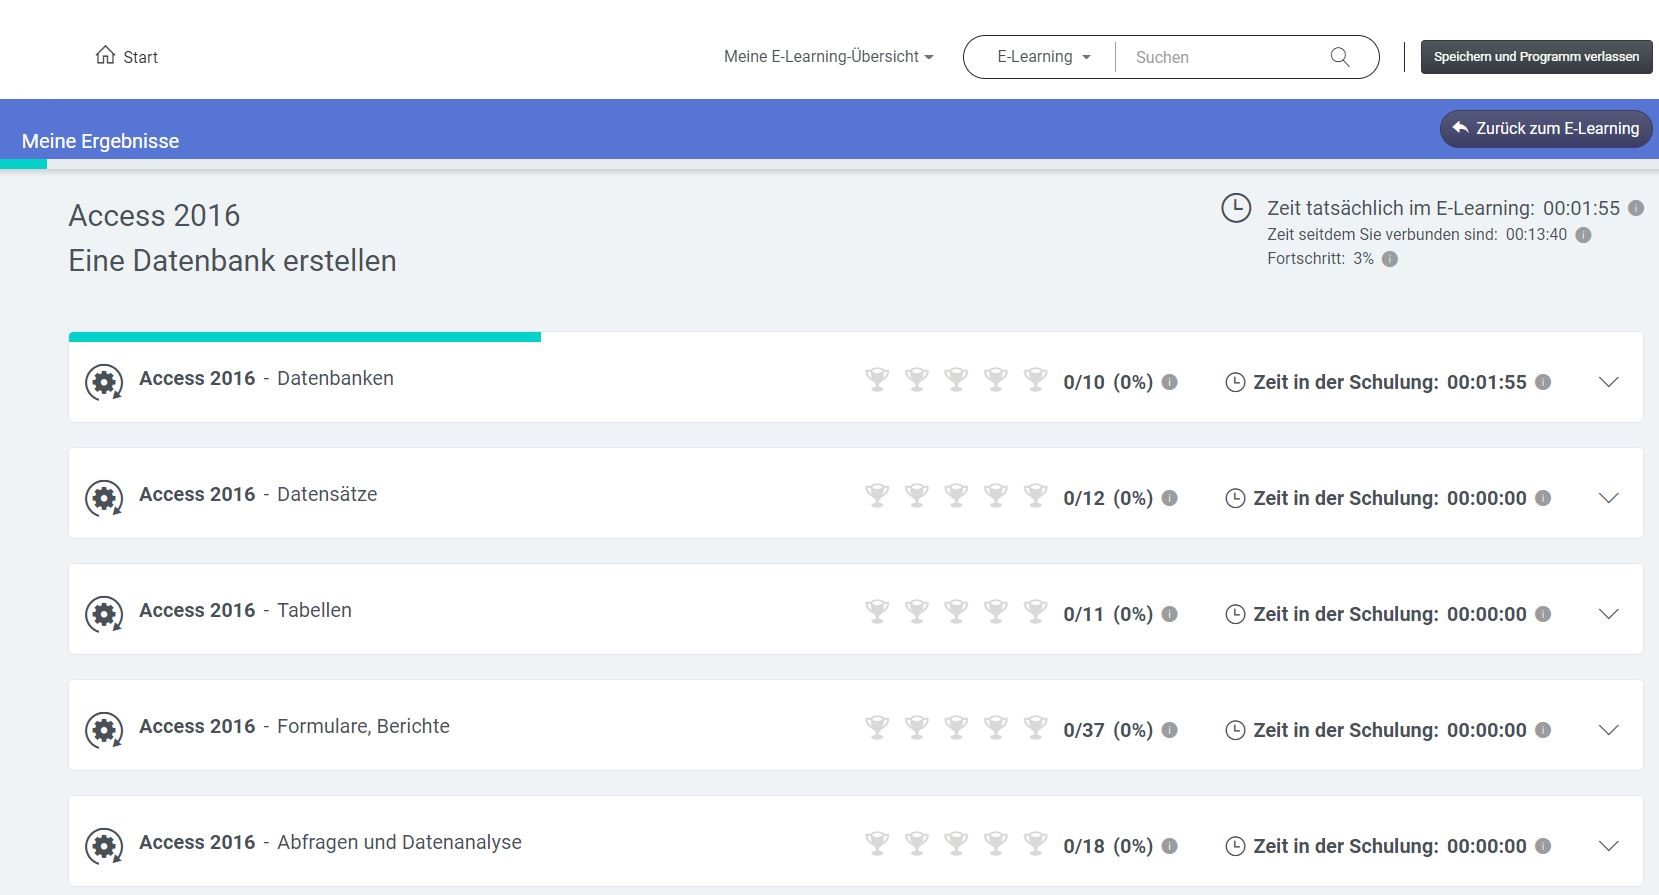The image size is (1659, 895).
Task: Click the gear icon of Abfragen und Datenanalyse
Action: click(104, 846)
